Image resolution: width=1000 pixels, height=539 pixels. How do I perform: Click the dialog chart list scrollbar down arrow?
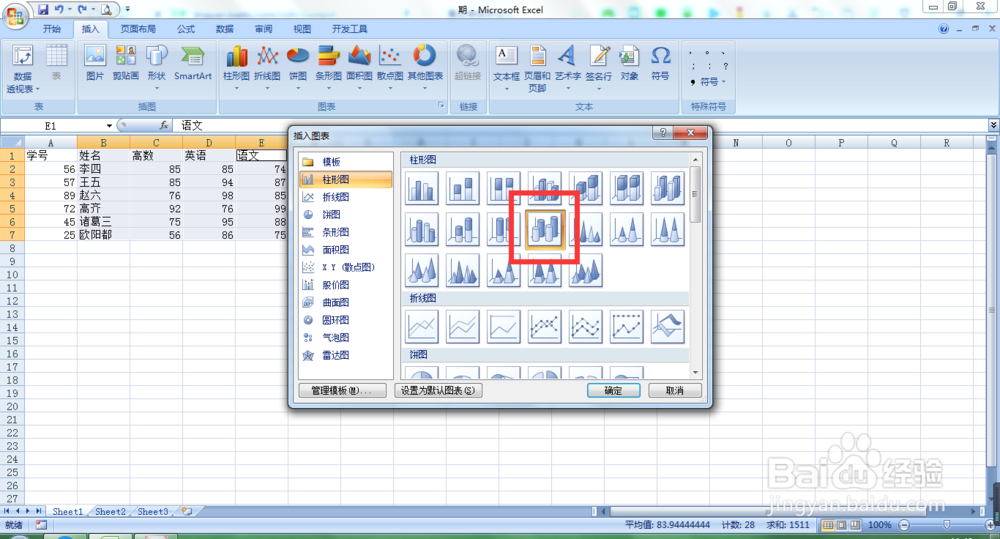695,373
